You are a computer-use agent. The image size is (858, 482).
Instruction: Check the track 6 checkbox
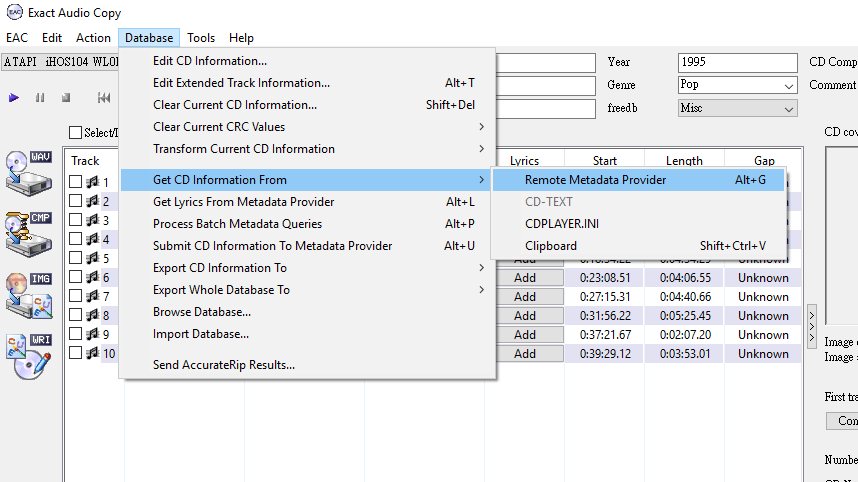(76, 277)
